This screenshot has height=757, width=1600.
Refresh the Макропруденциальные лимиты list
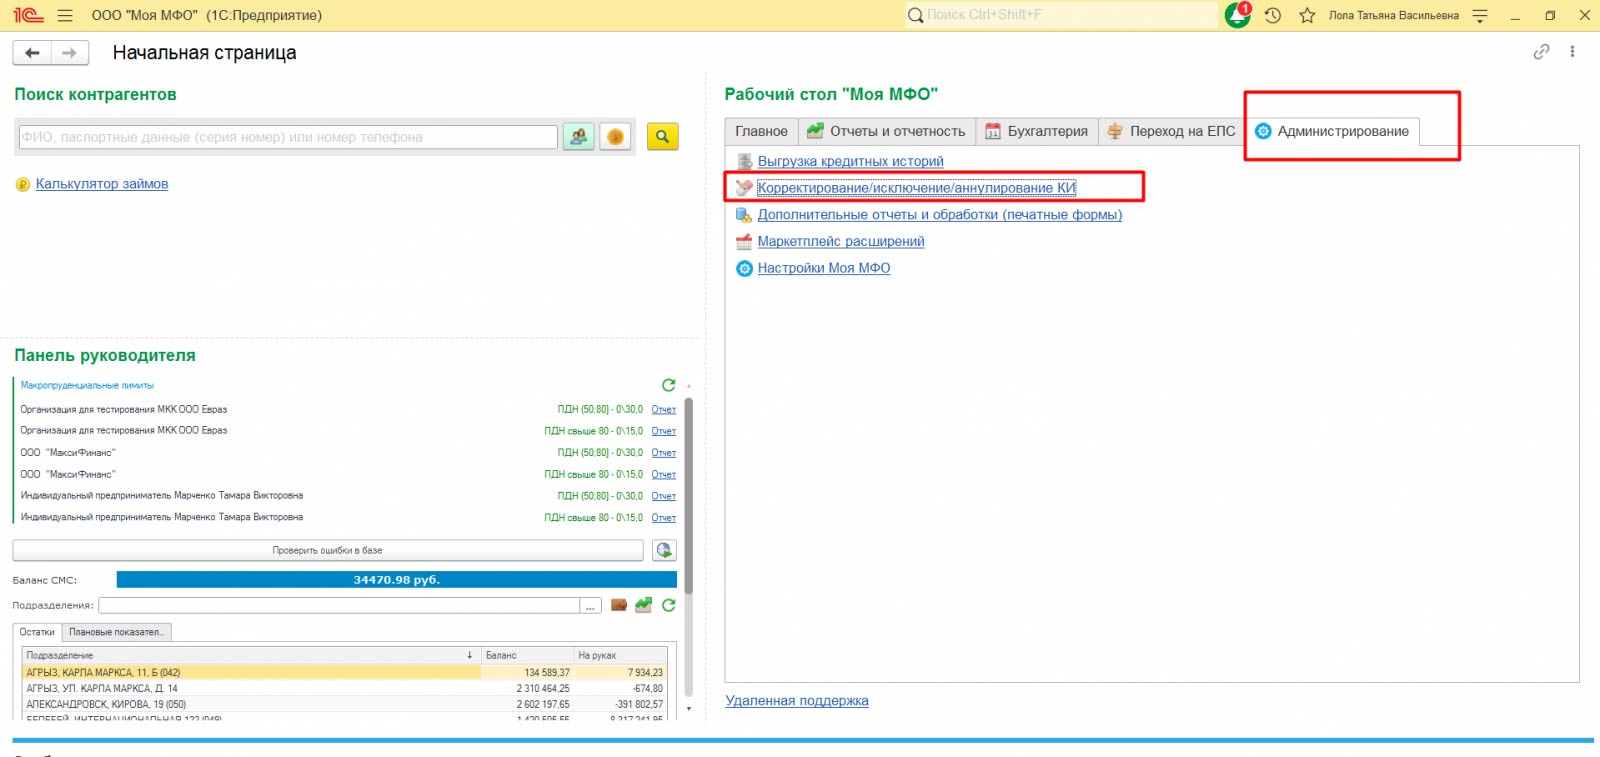tap(668, 385)
